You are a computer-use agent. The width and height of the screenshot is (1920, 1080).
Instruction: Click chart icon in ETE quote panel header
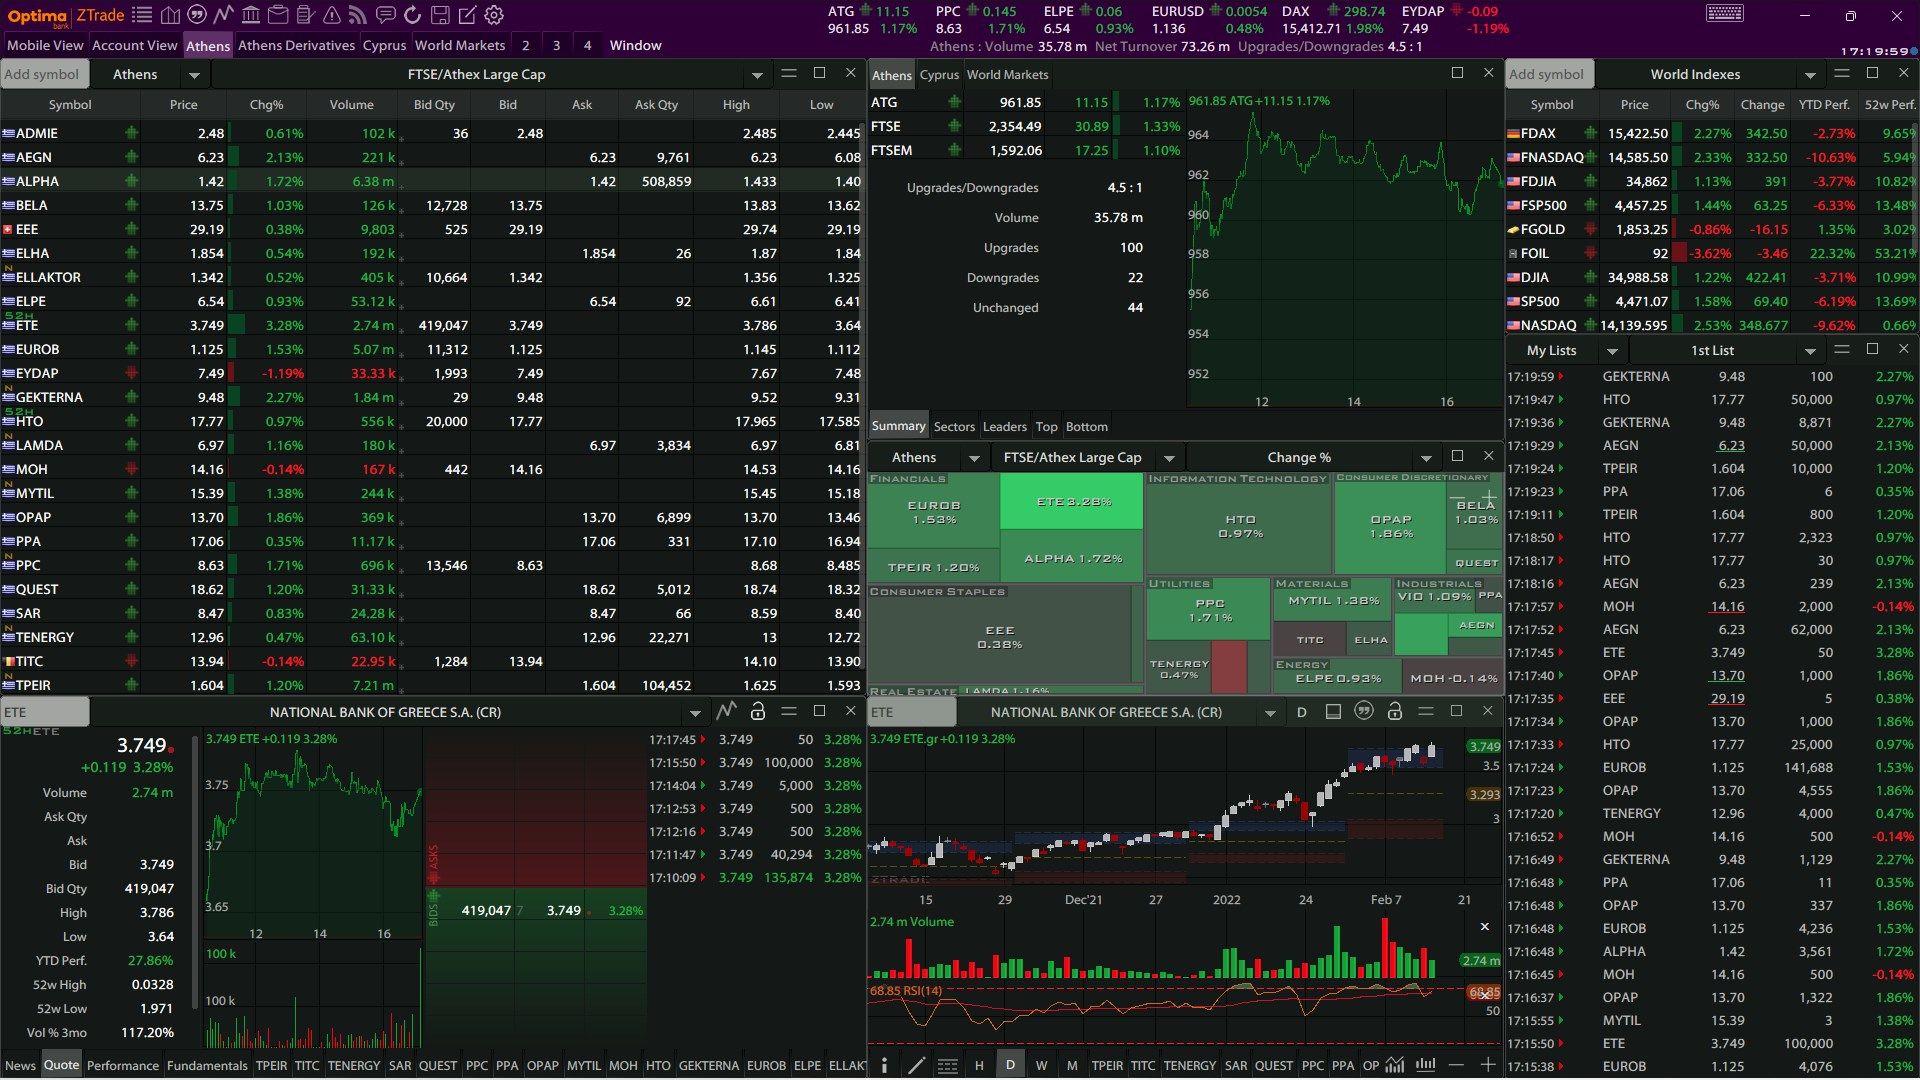pyautogui.click(x=727, y=711)
